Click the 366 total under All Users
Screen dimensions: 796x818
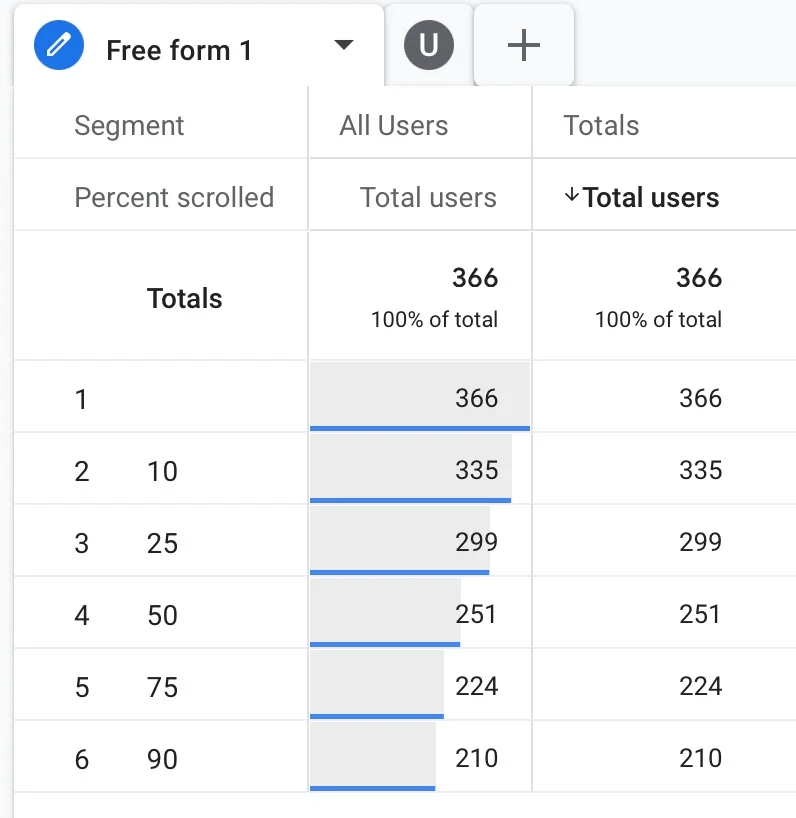475,278
